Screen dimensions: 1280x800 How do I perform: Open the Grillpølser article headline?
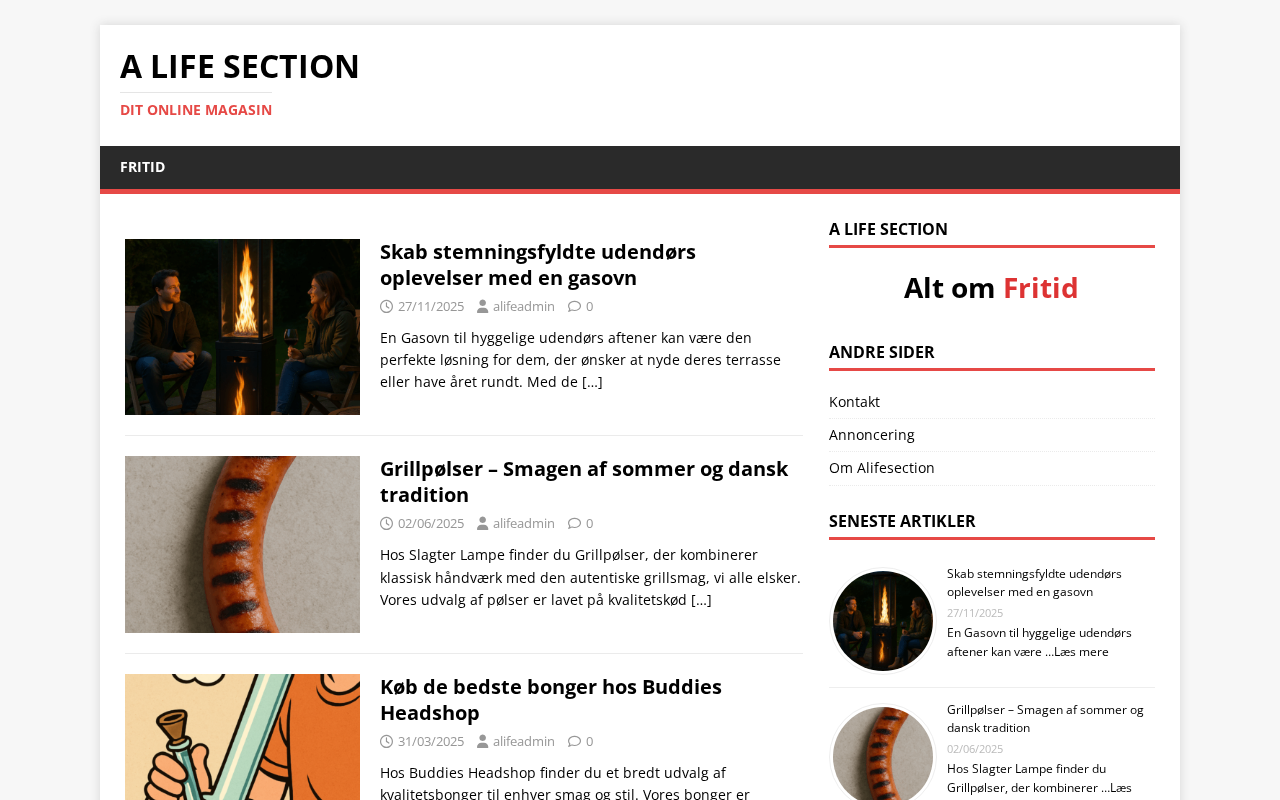click(584, 482)
